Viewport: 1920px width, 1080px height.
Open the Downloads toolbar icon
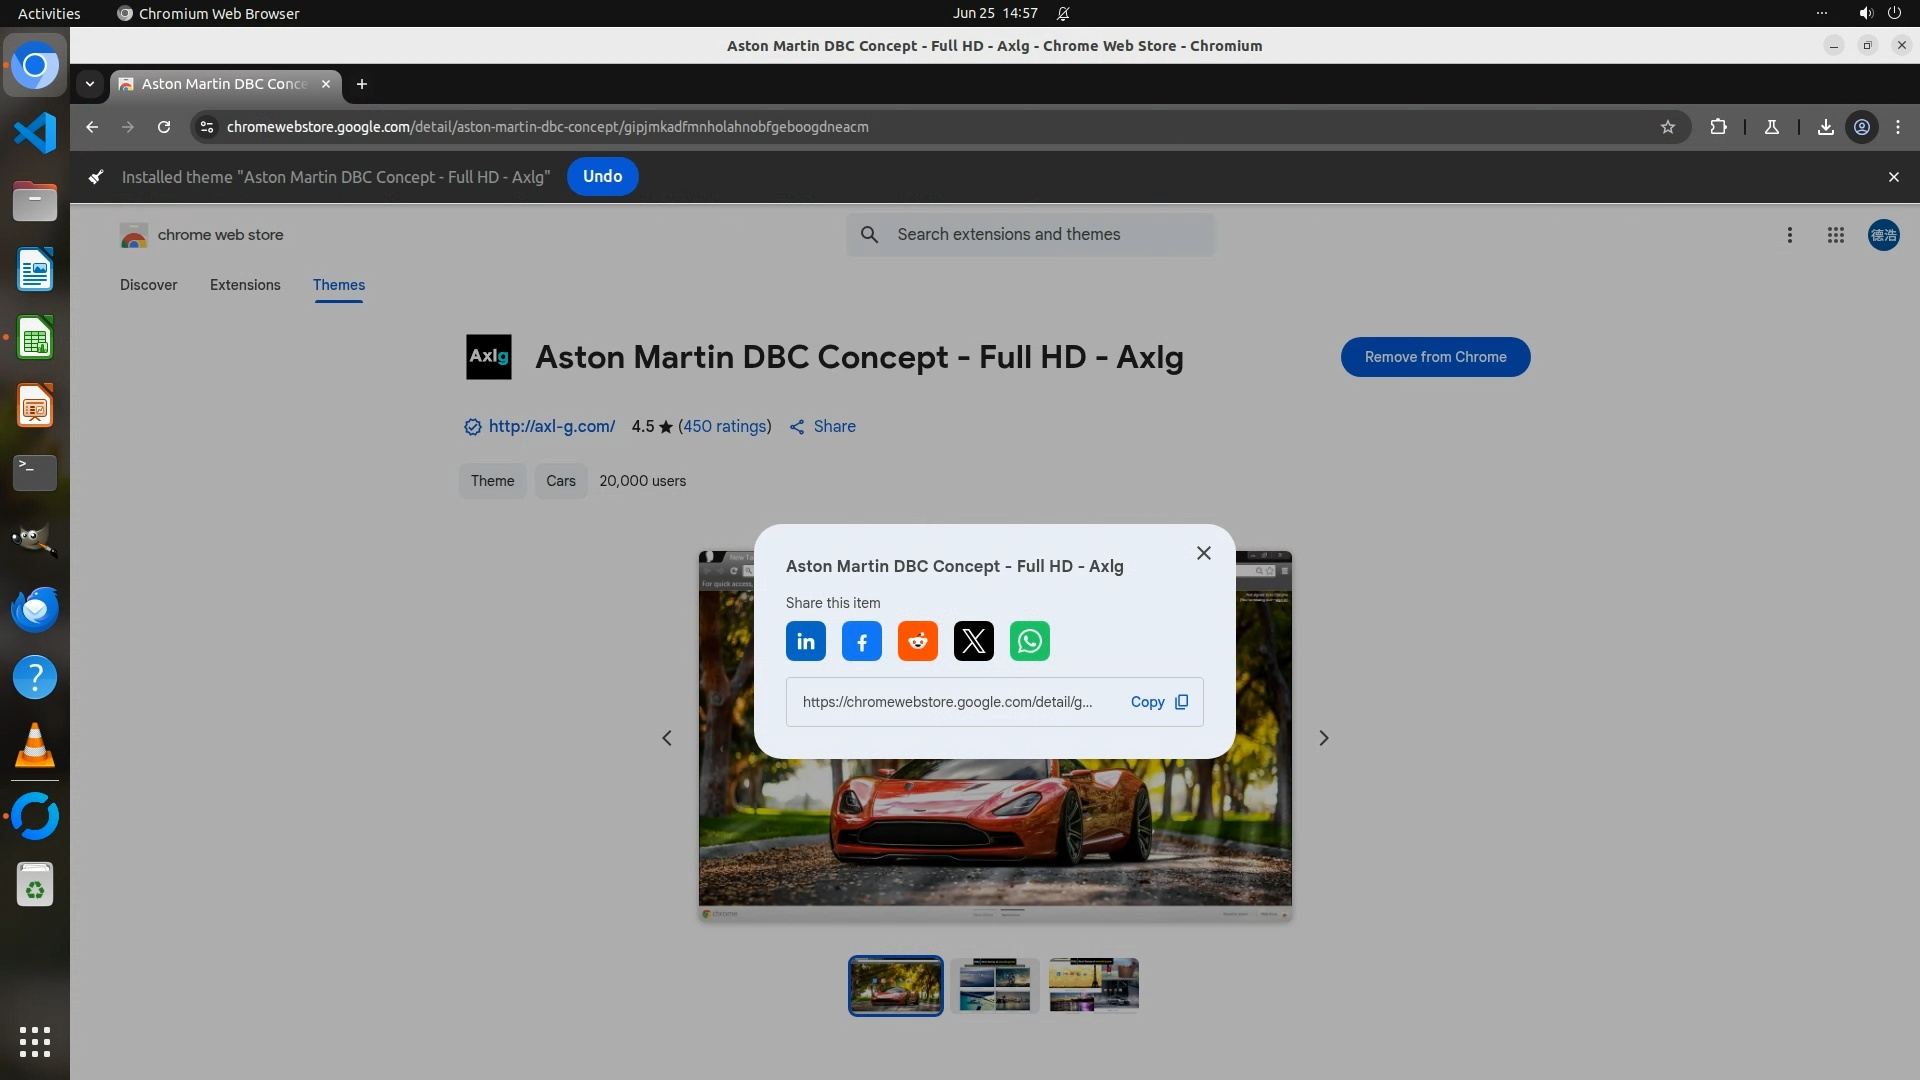click(x=1825, y=127)
